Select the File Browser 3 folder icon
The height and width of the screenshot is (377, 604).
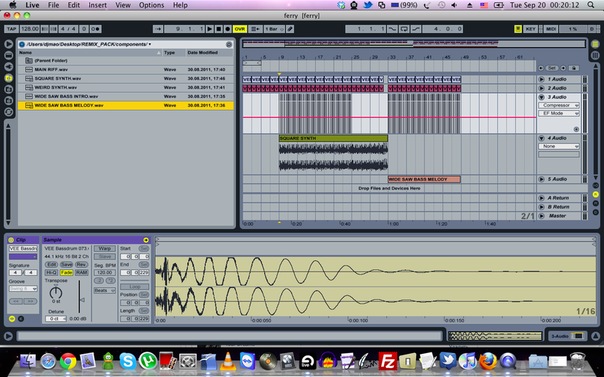[x=8, y=101]
